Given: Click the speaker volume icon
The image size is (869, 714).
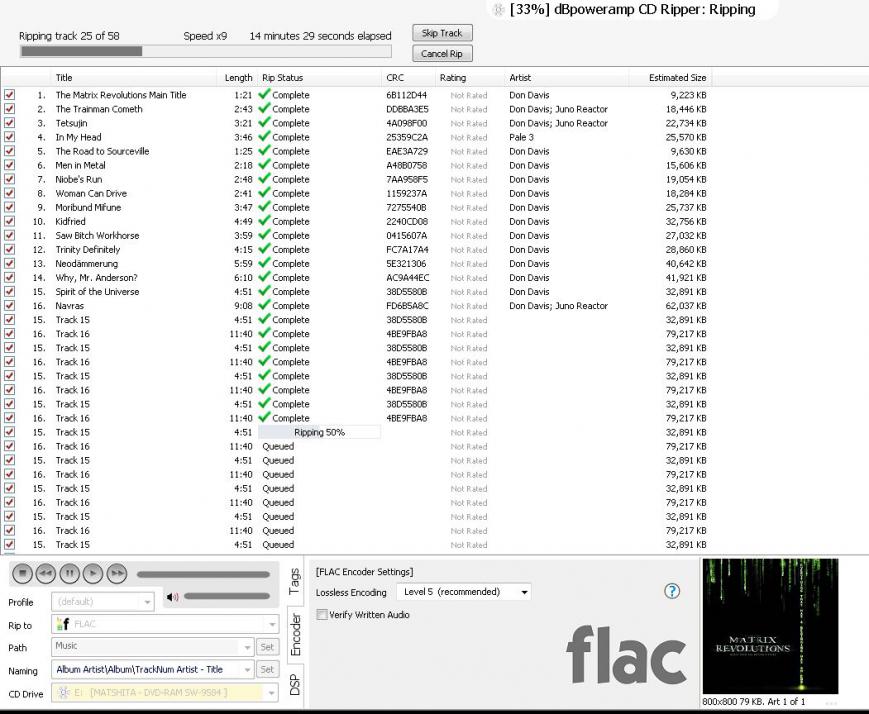Looking at the screenshot, I should pos(172,597).
